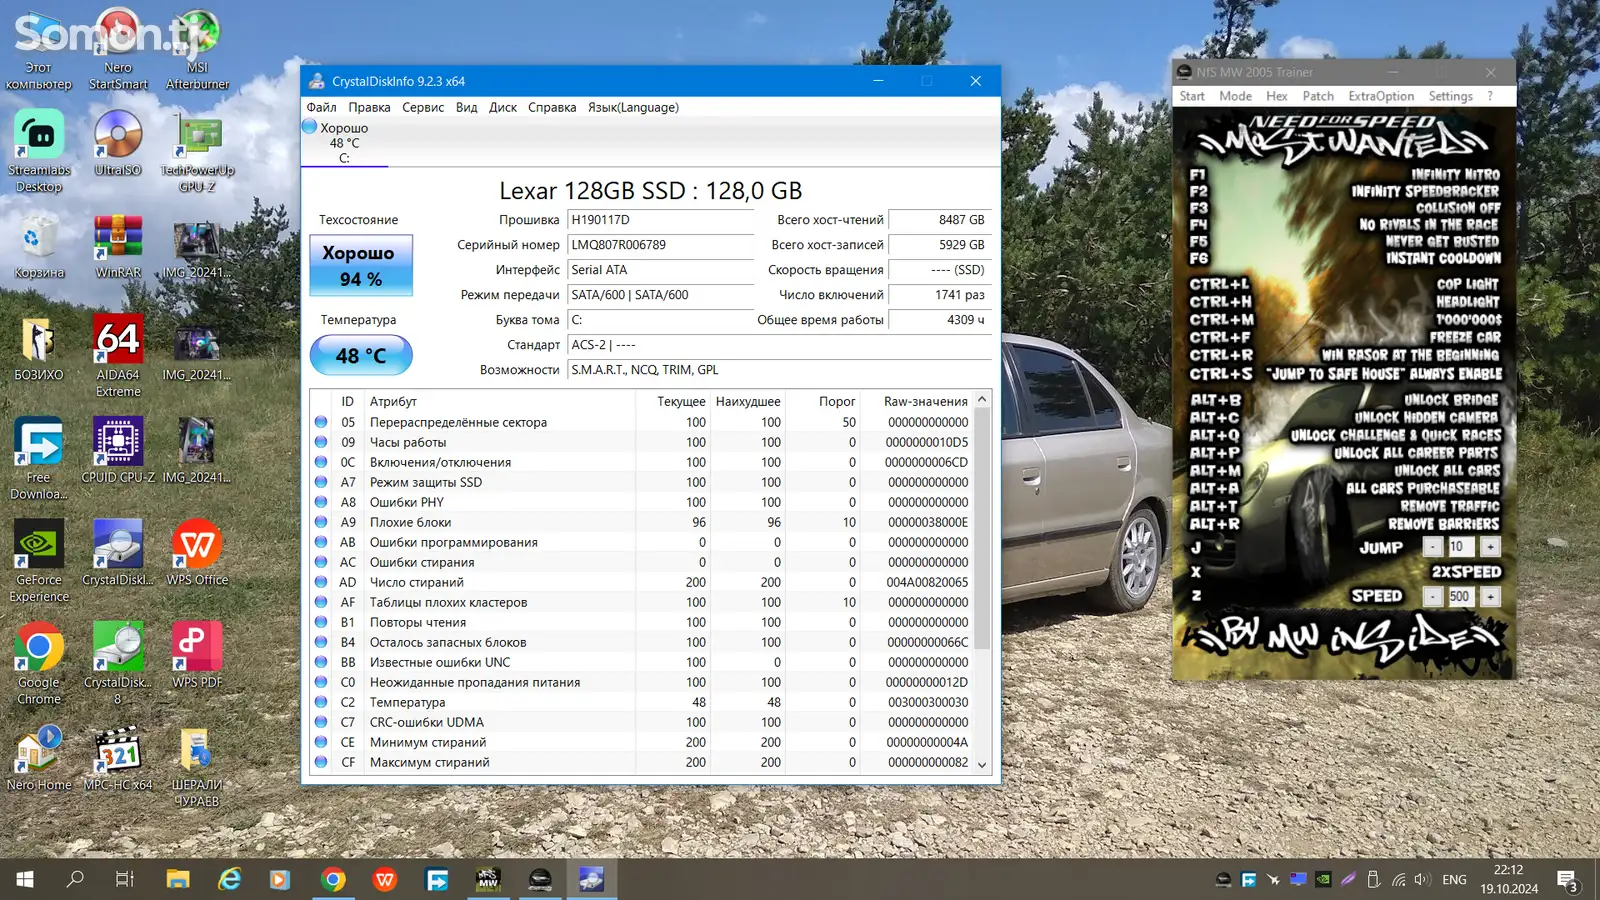Open Правка menu in CrystalDiskInfo
The width and height of the screenshot is (1600, 900).
click(369, 107)
